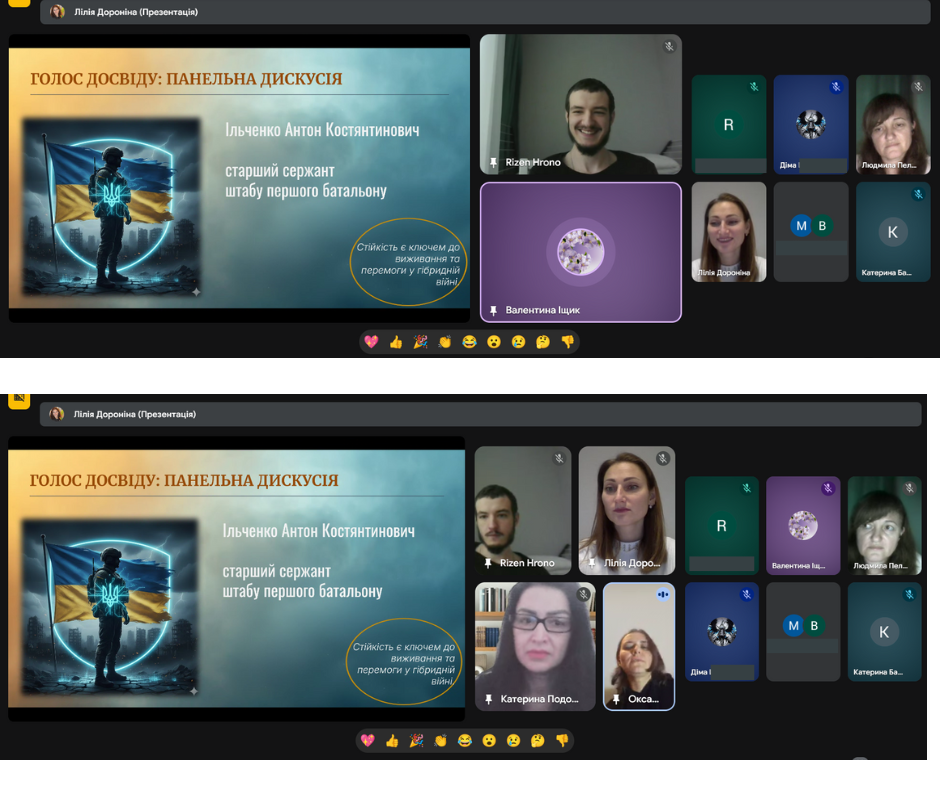Select K avatar Катерина Ба... tile in lower view
The width and height of the screenshot is (940, 788).
pyautogui.click(x=884, y=632)
